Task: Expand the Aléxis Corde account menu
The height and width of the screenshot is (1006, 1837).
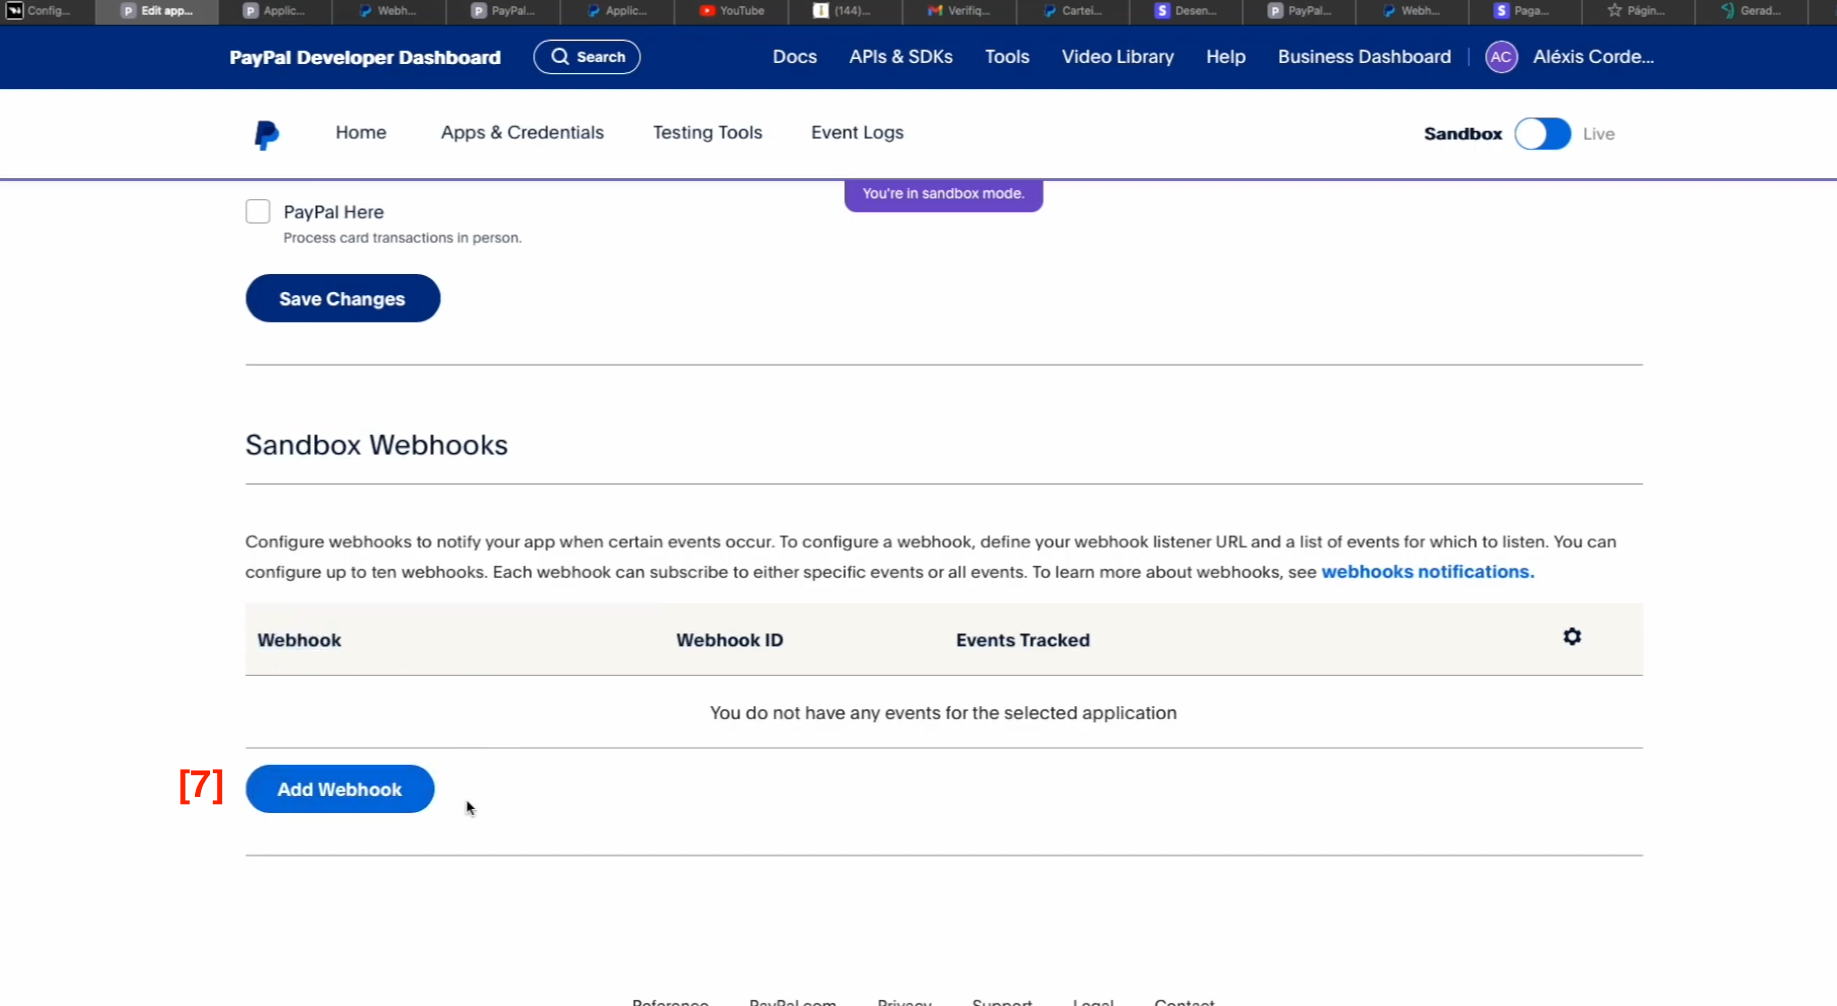Action: pos(1593,57)
